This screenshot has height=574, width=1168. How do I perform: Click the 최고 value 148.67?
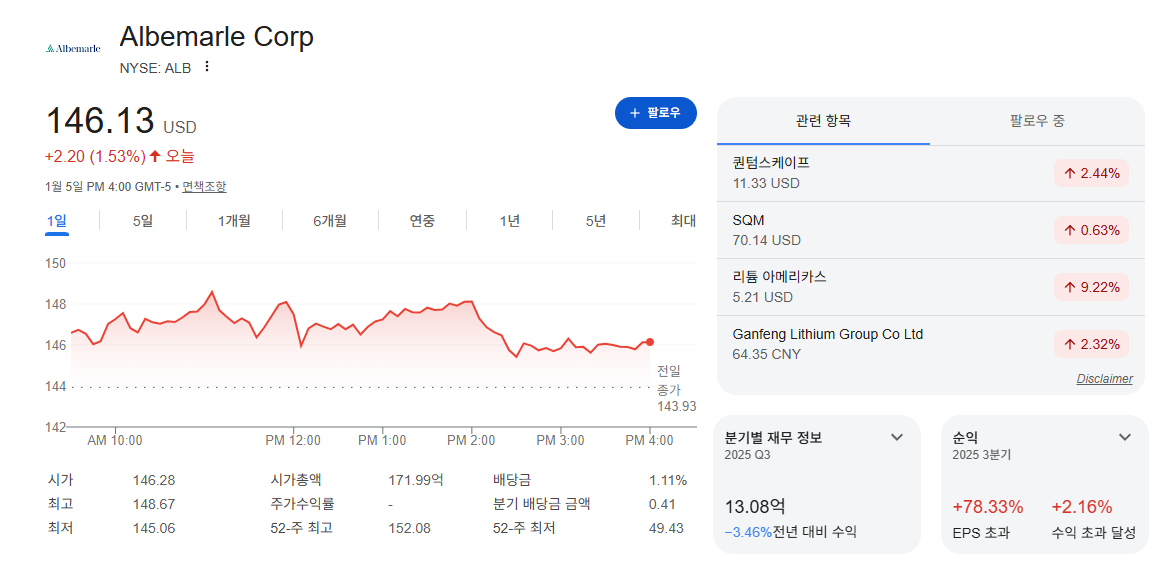(x=153, y=504)
